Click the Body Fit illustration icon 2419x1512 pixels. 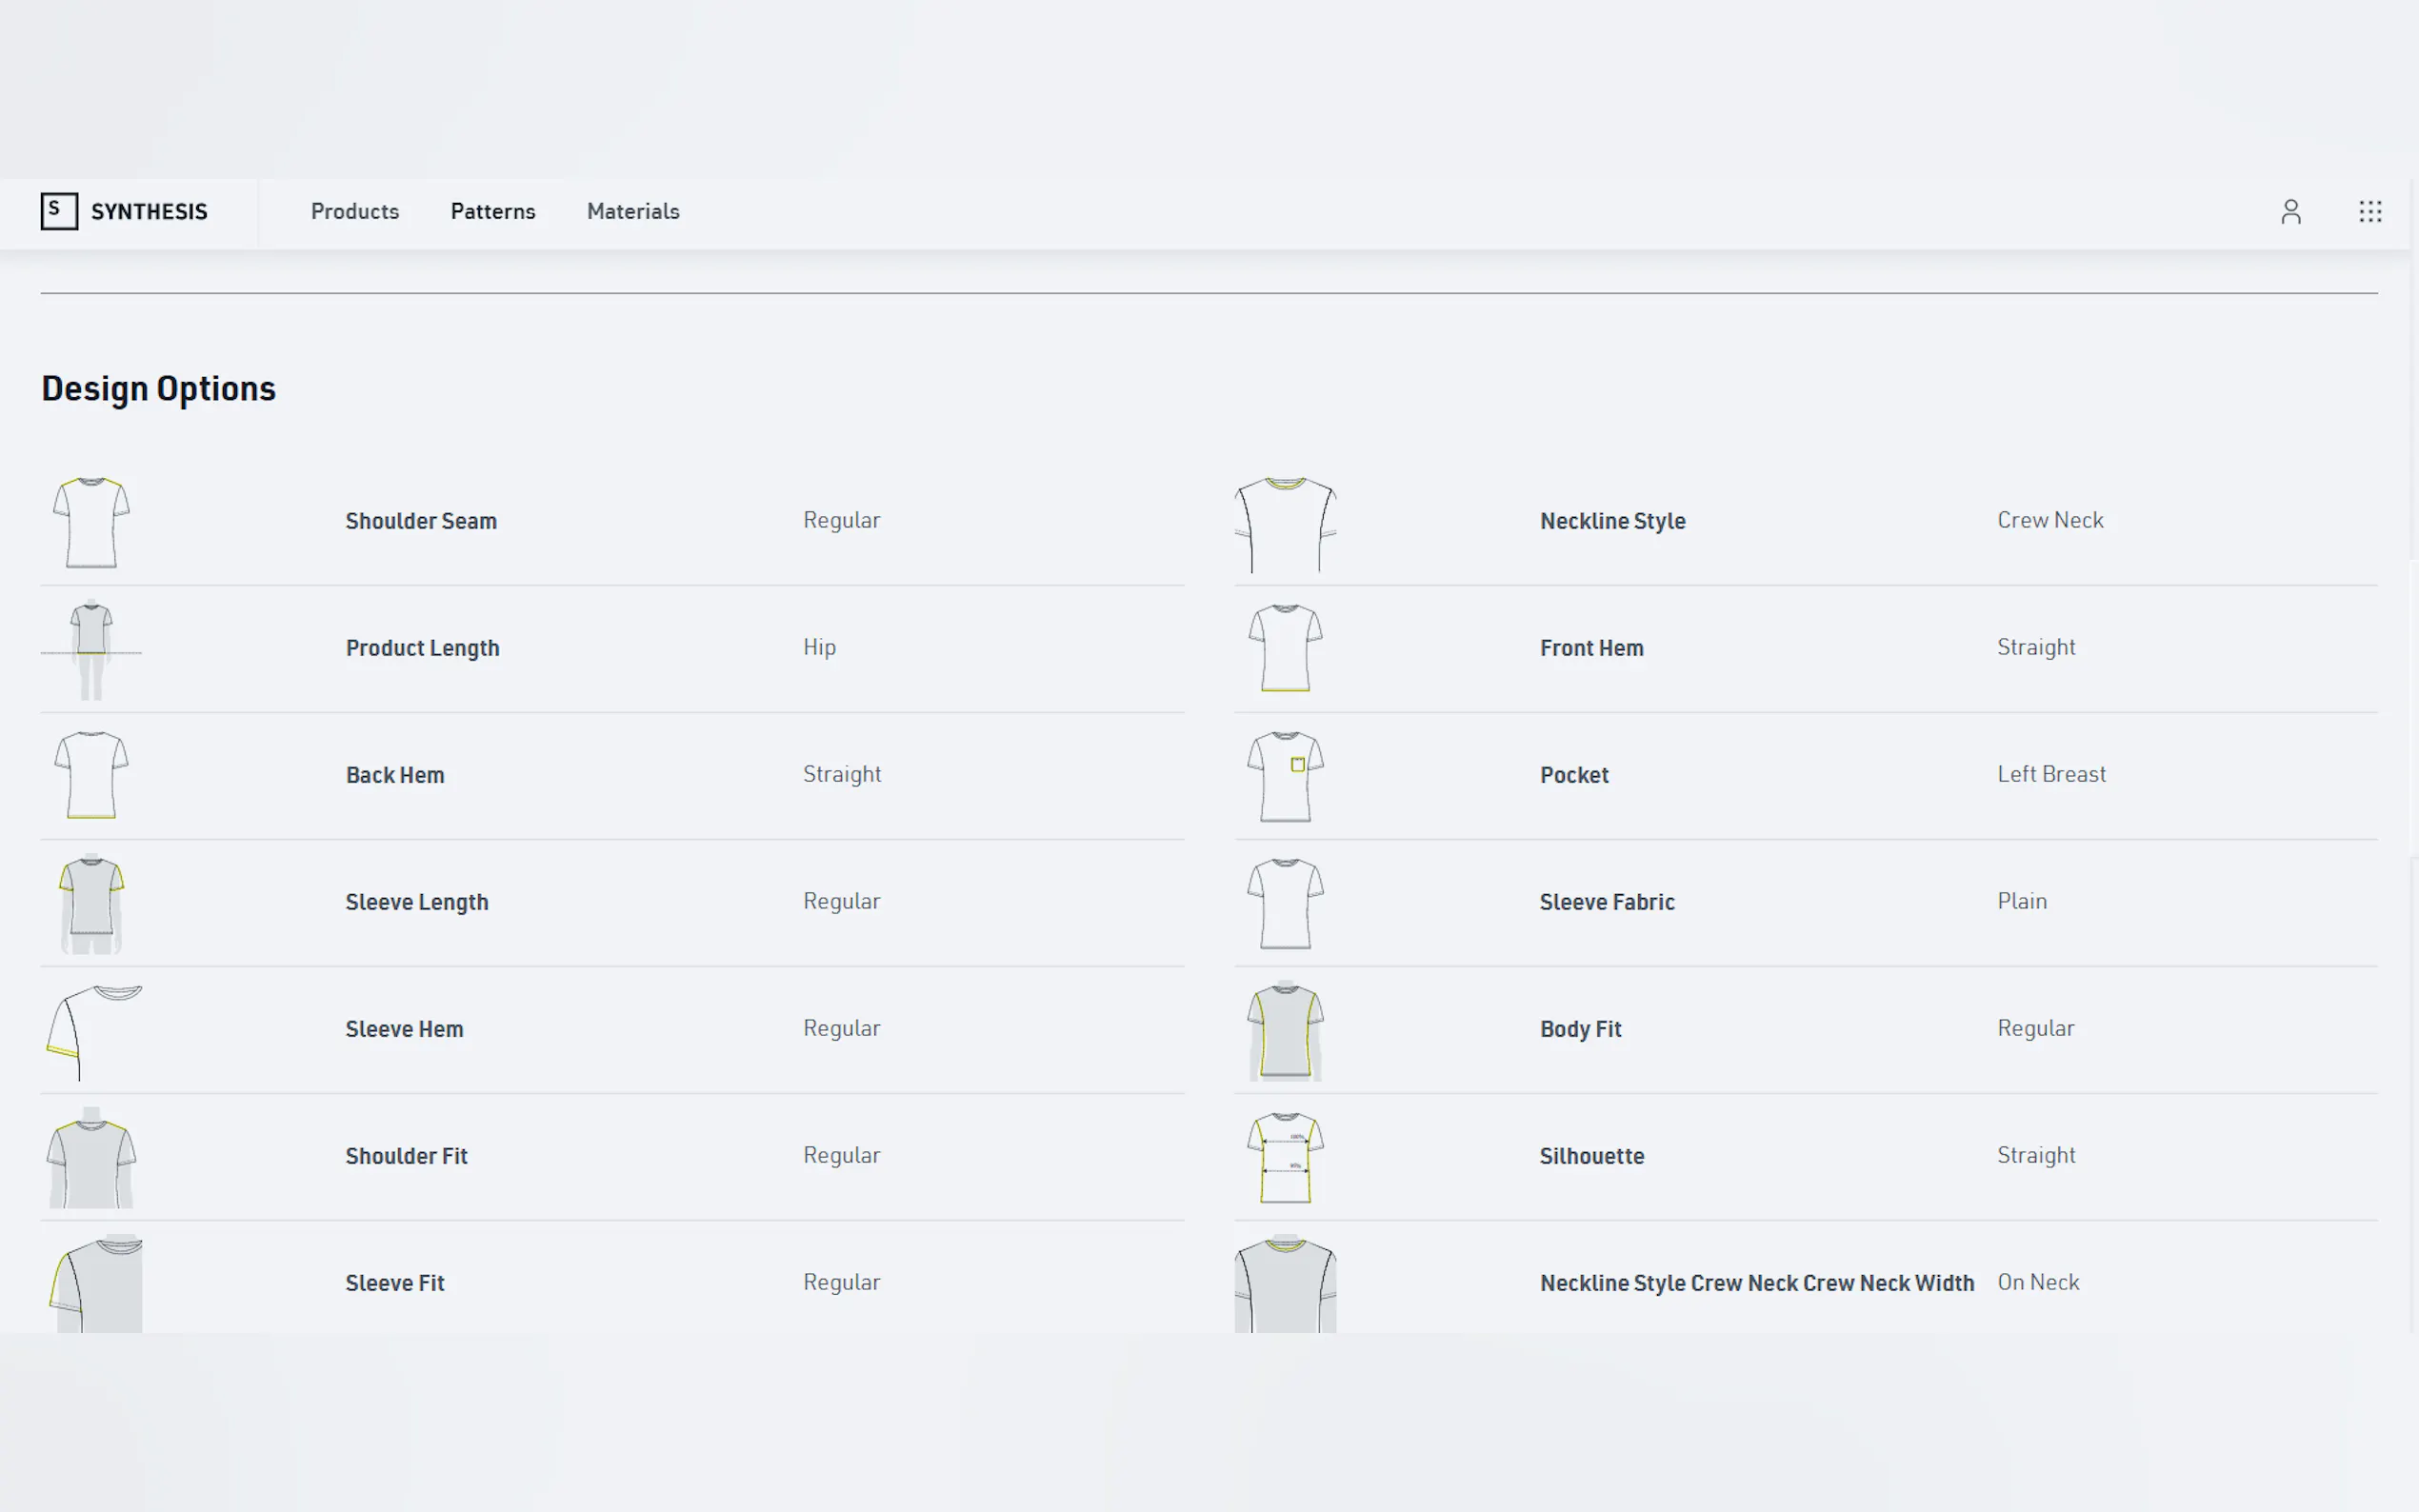tap(1285, 1031)
